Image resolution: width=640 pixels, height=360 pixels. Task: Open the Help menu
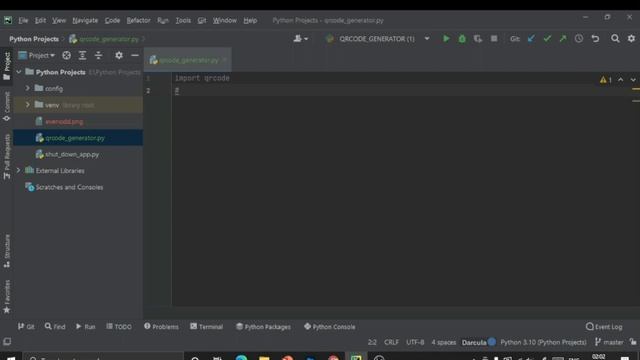250,20
